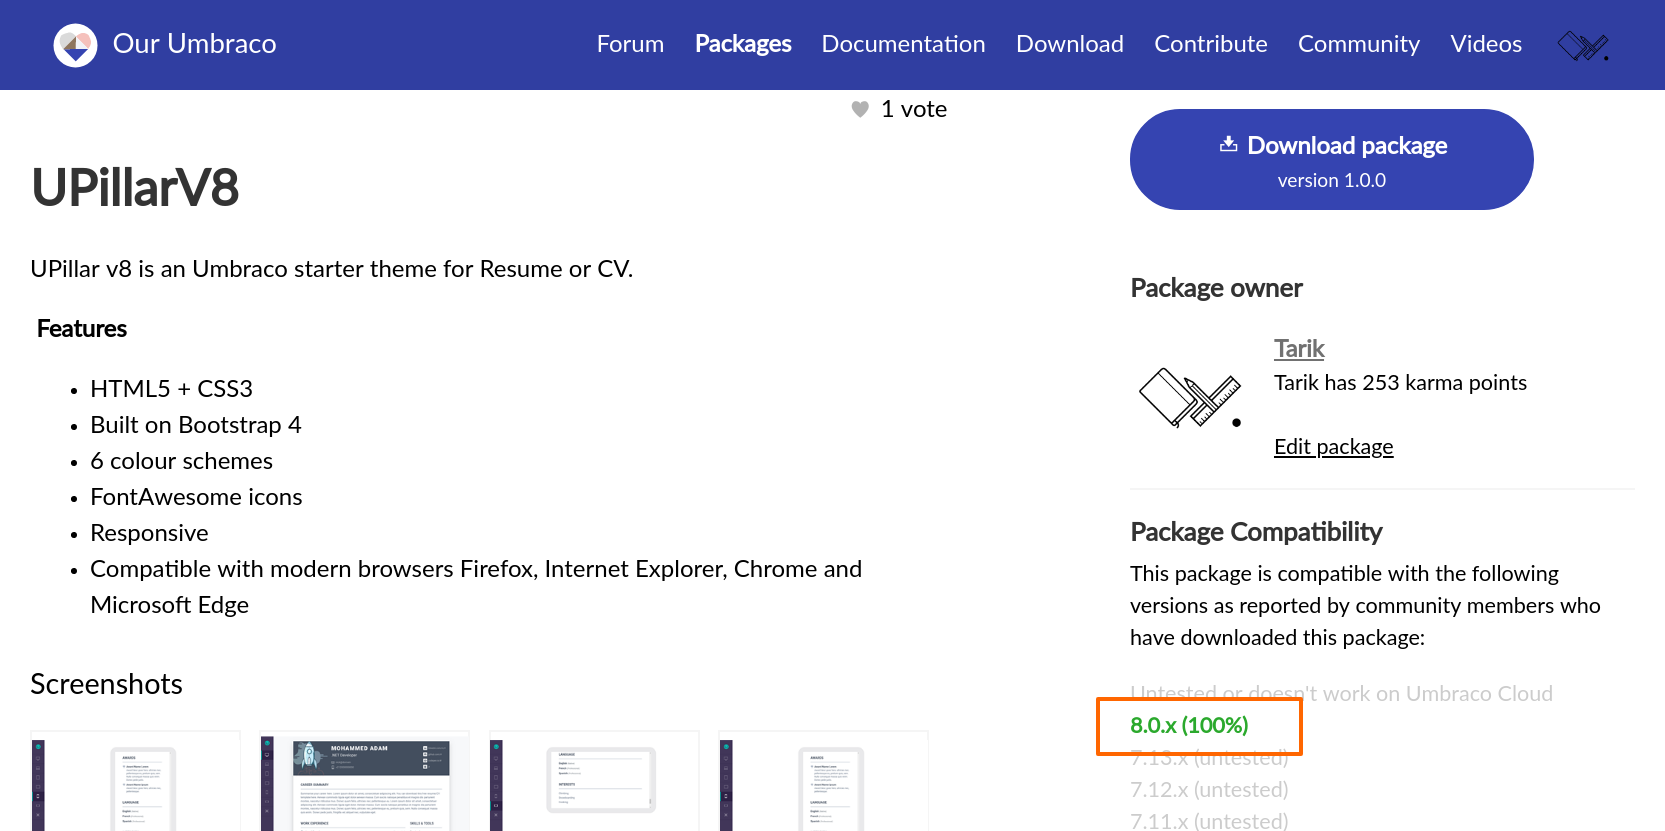Open the third screenshot thumbnail
This screenshot has height=831, width=1665.
pos(594,781)
